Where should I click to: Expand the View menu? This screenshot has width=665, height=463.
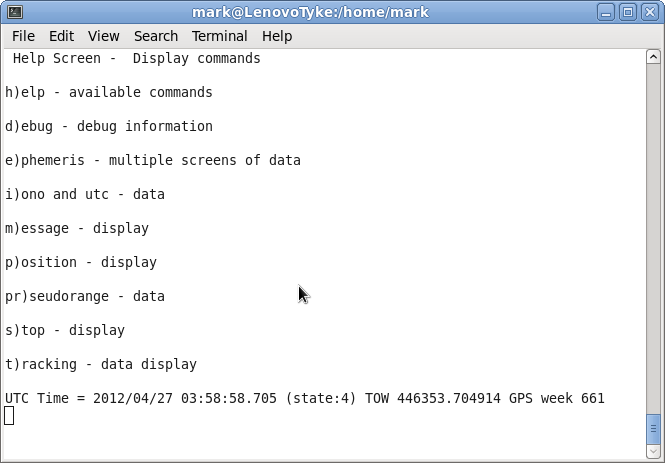(103, 36)
